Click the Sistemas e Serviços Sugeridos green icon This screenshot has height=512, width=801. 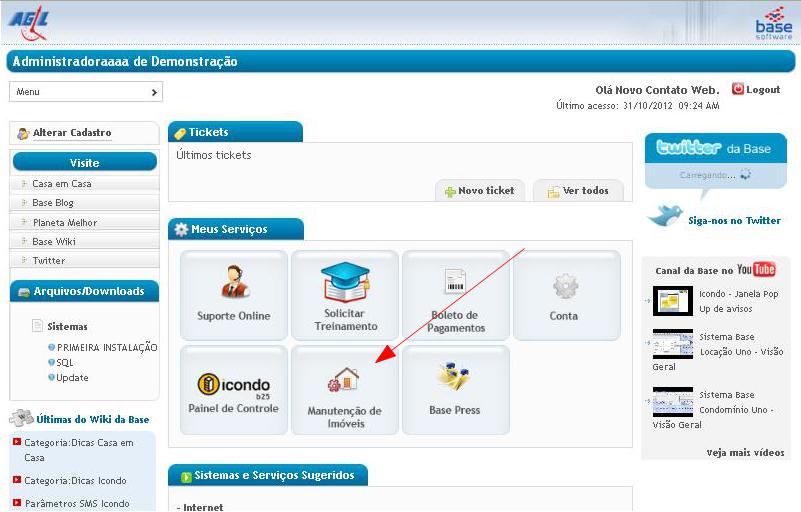(x=186, y=477)
